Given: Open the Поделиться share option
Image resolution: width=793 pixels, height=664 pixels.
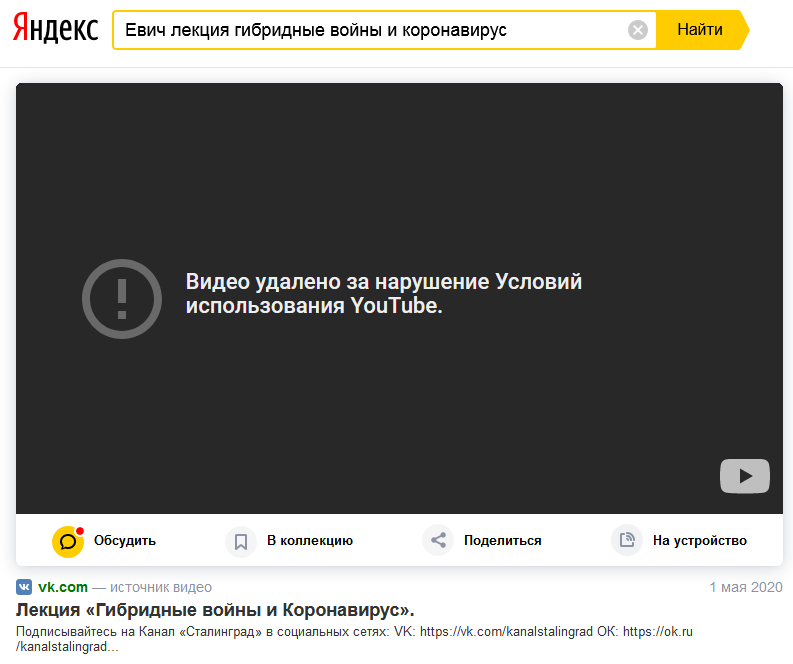Looking at the screenshot, I should click(503, 541).
